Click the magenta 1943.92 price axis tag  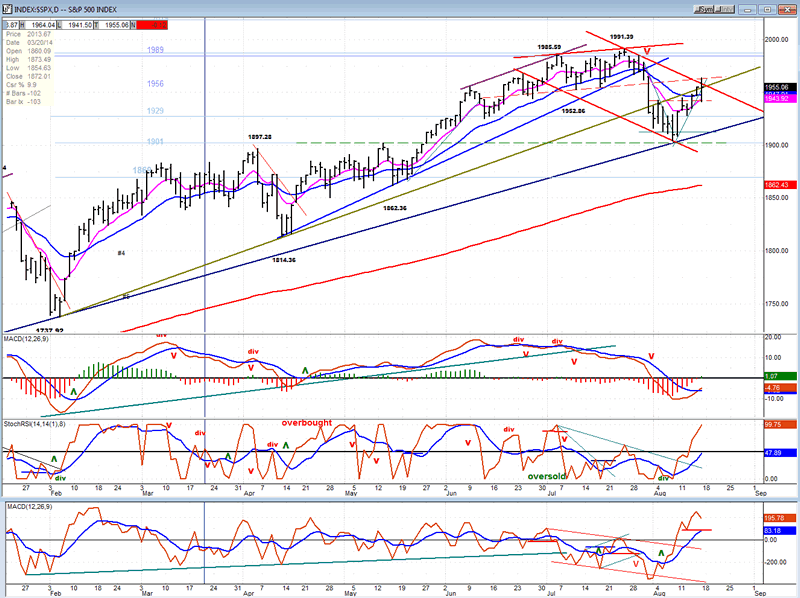pyautogui.click(x=780, y=98)
